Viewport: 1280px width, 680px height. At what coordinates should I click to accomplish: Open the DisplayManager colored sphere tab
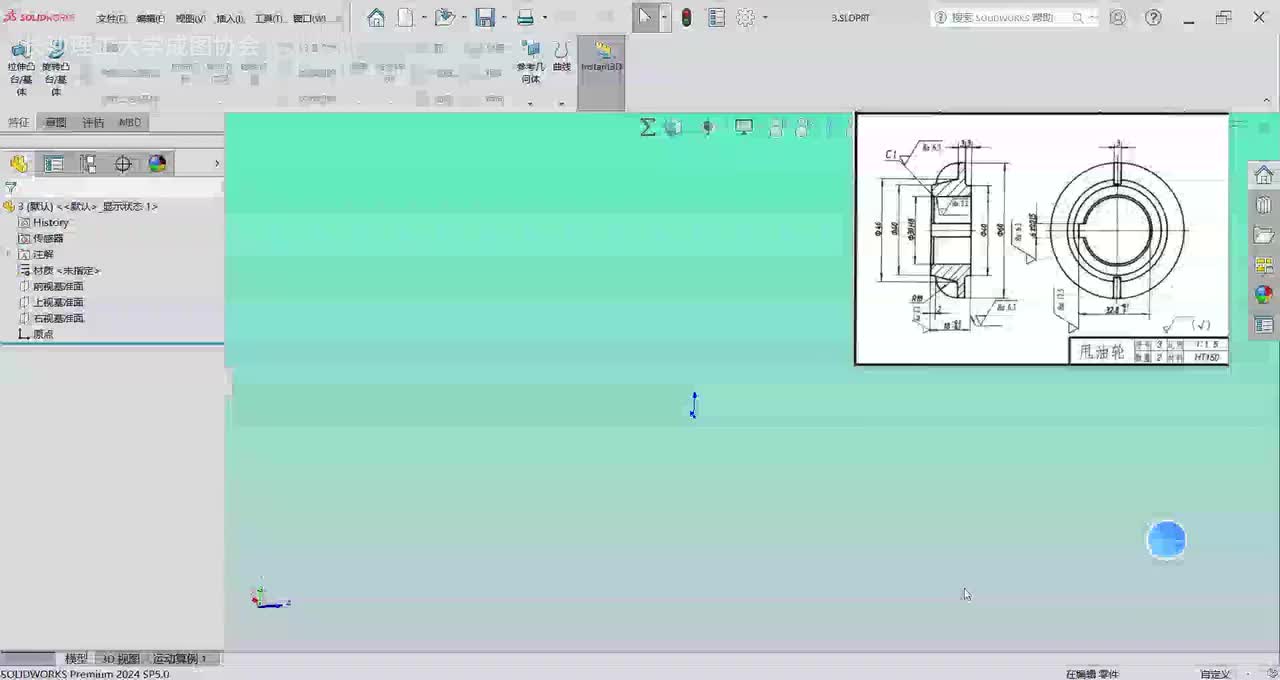(157, 164)
